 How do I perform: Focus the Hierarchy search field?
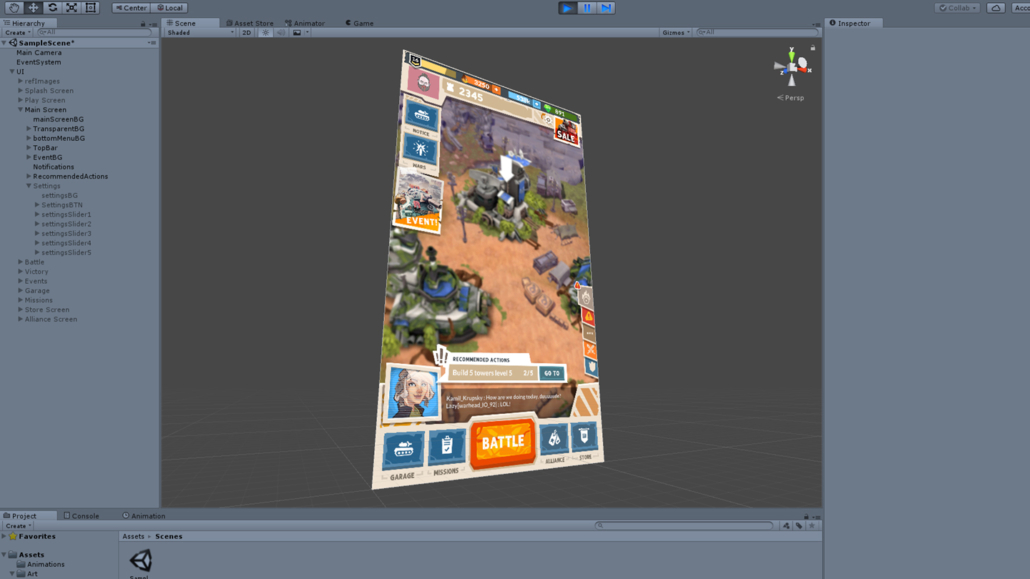tap(96, 32)
